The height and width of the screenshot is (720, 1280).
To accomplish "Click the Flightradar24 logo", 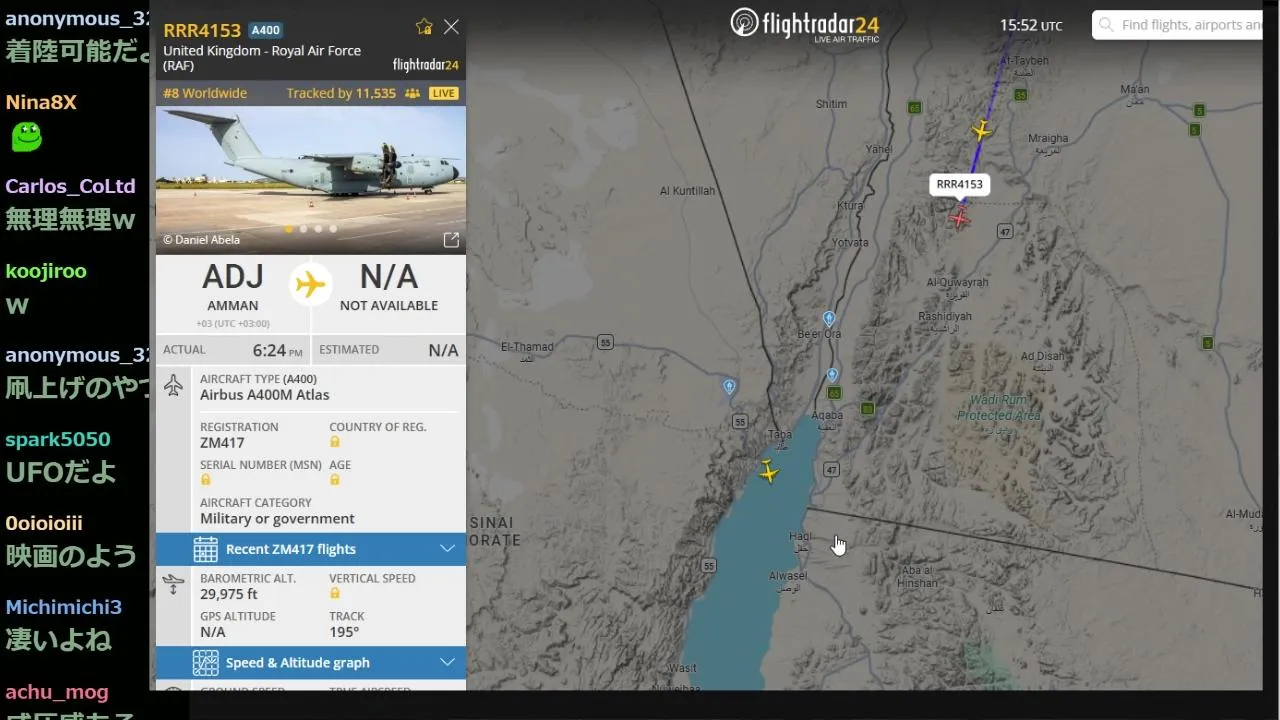I will [805, 23].
